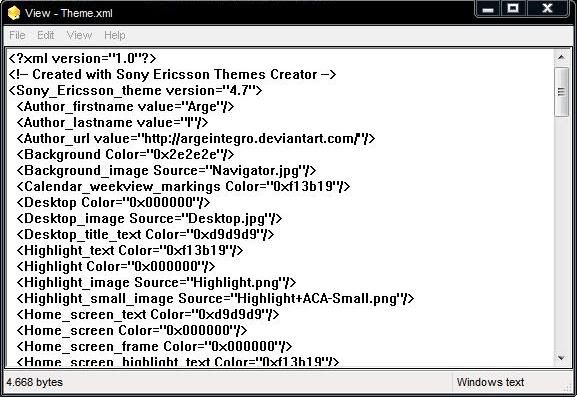
Task: Maximize the Theme.xml viewer window
Action: click(x=513, y=9)
